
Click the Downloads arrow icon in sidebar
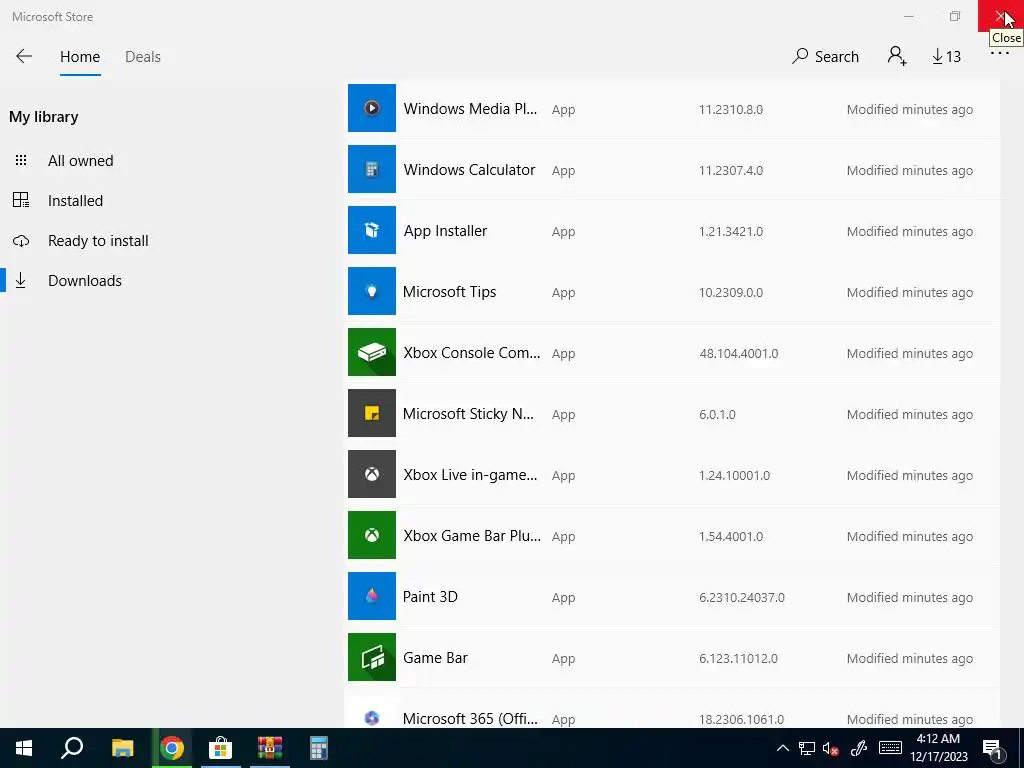(x=21, y=280)
